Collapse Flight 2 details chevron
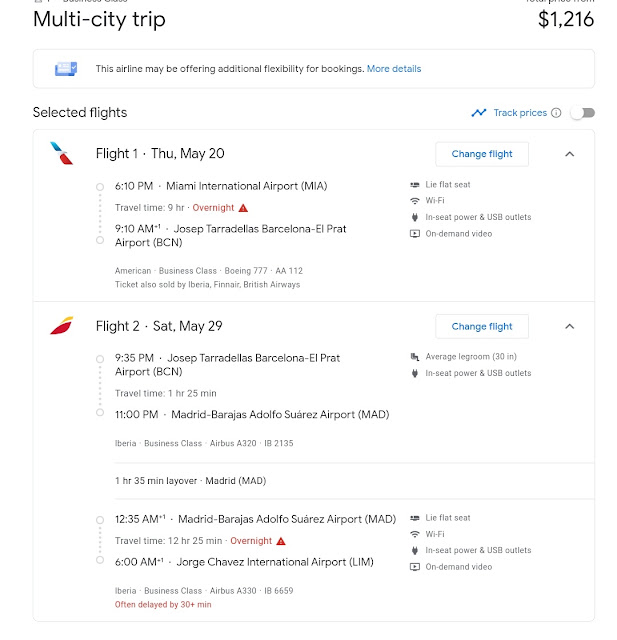This screenshot has height=640, width=617. pos(570,327)
